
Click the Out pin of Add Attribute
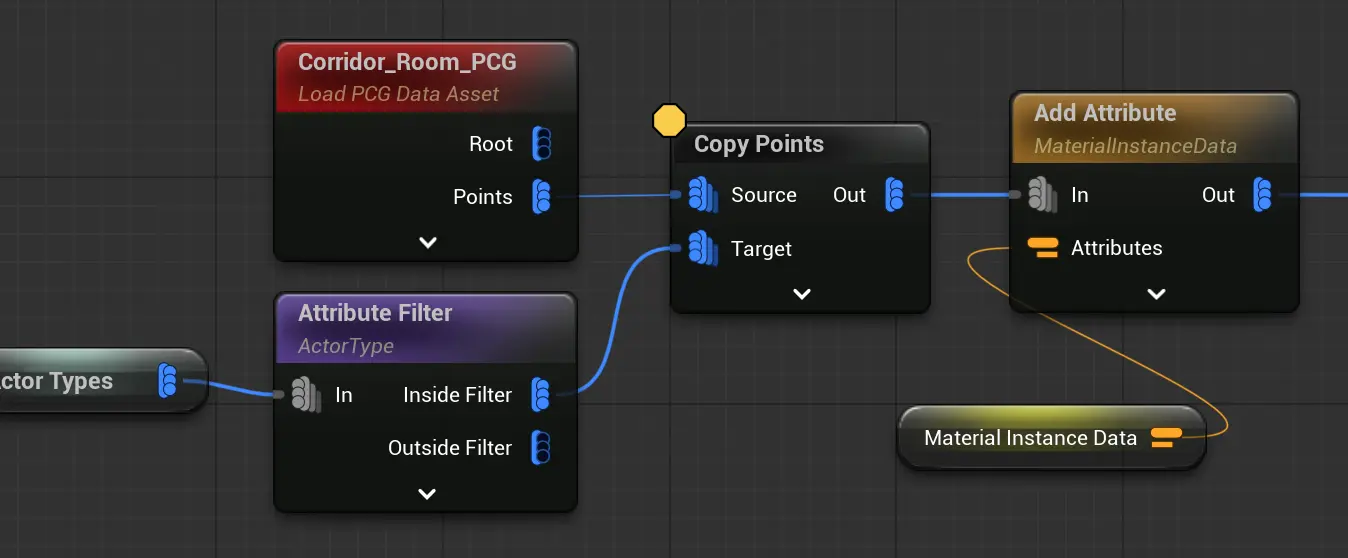click(x=1264, y=195)
